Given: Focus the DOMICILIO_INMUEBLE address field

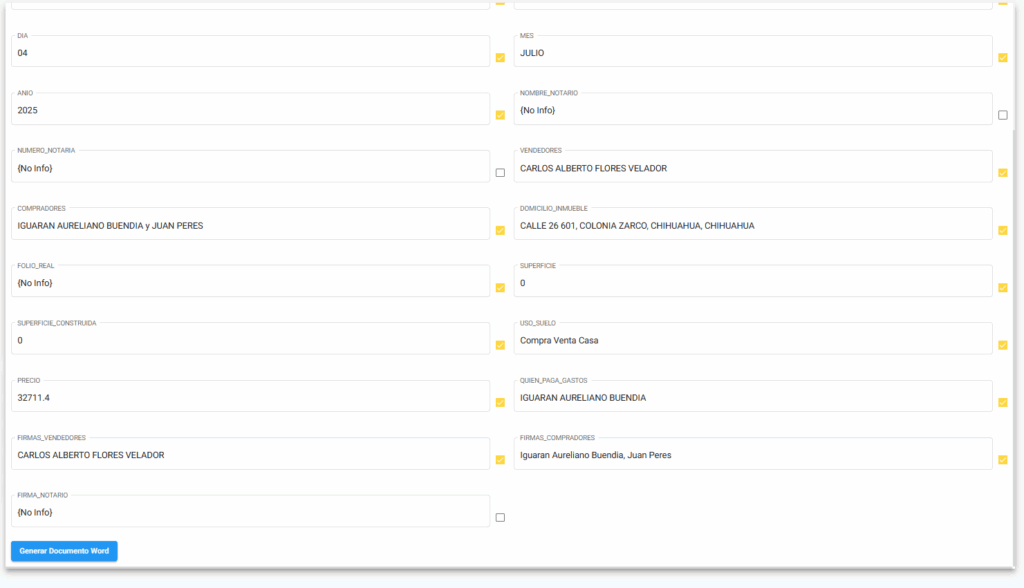Looking at the screenshot, I should point(752,225).
